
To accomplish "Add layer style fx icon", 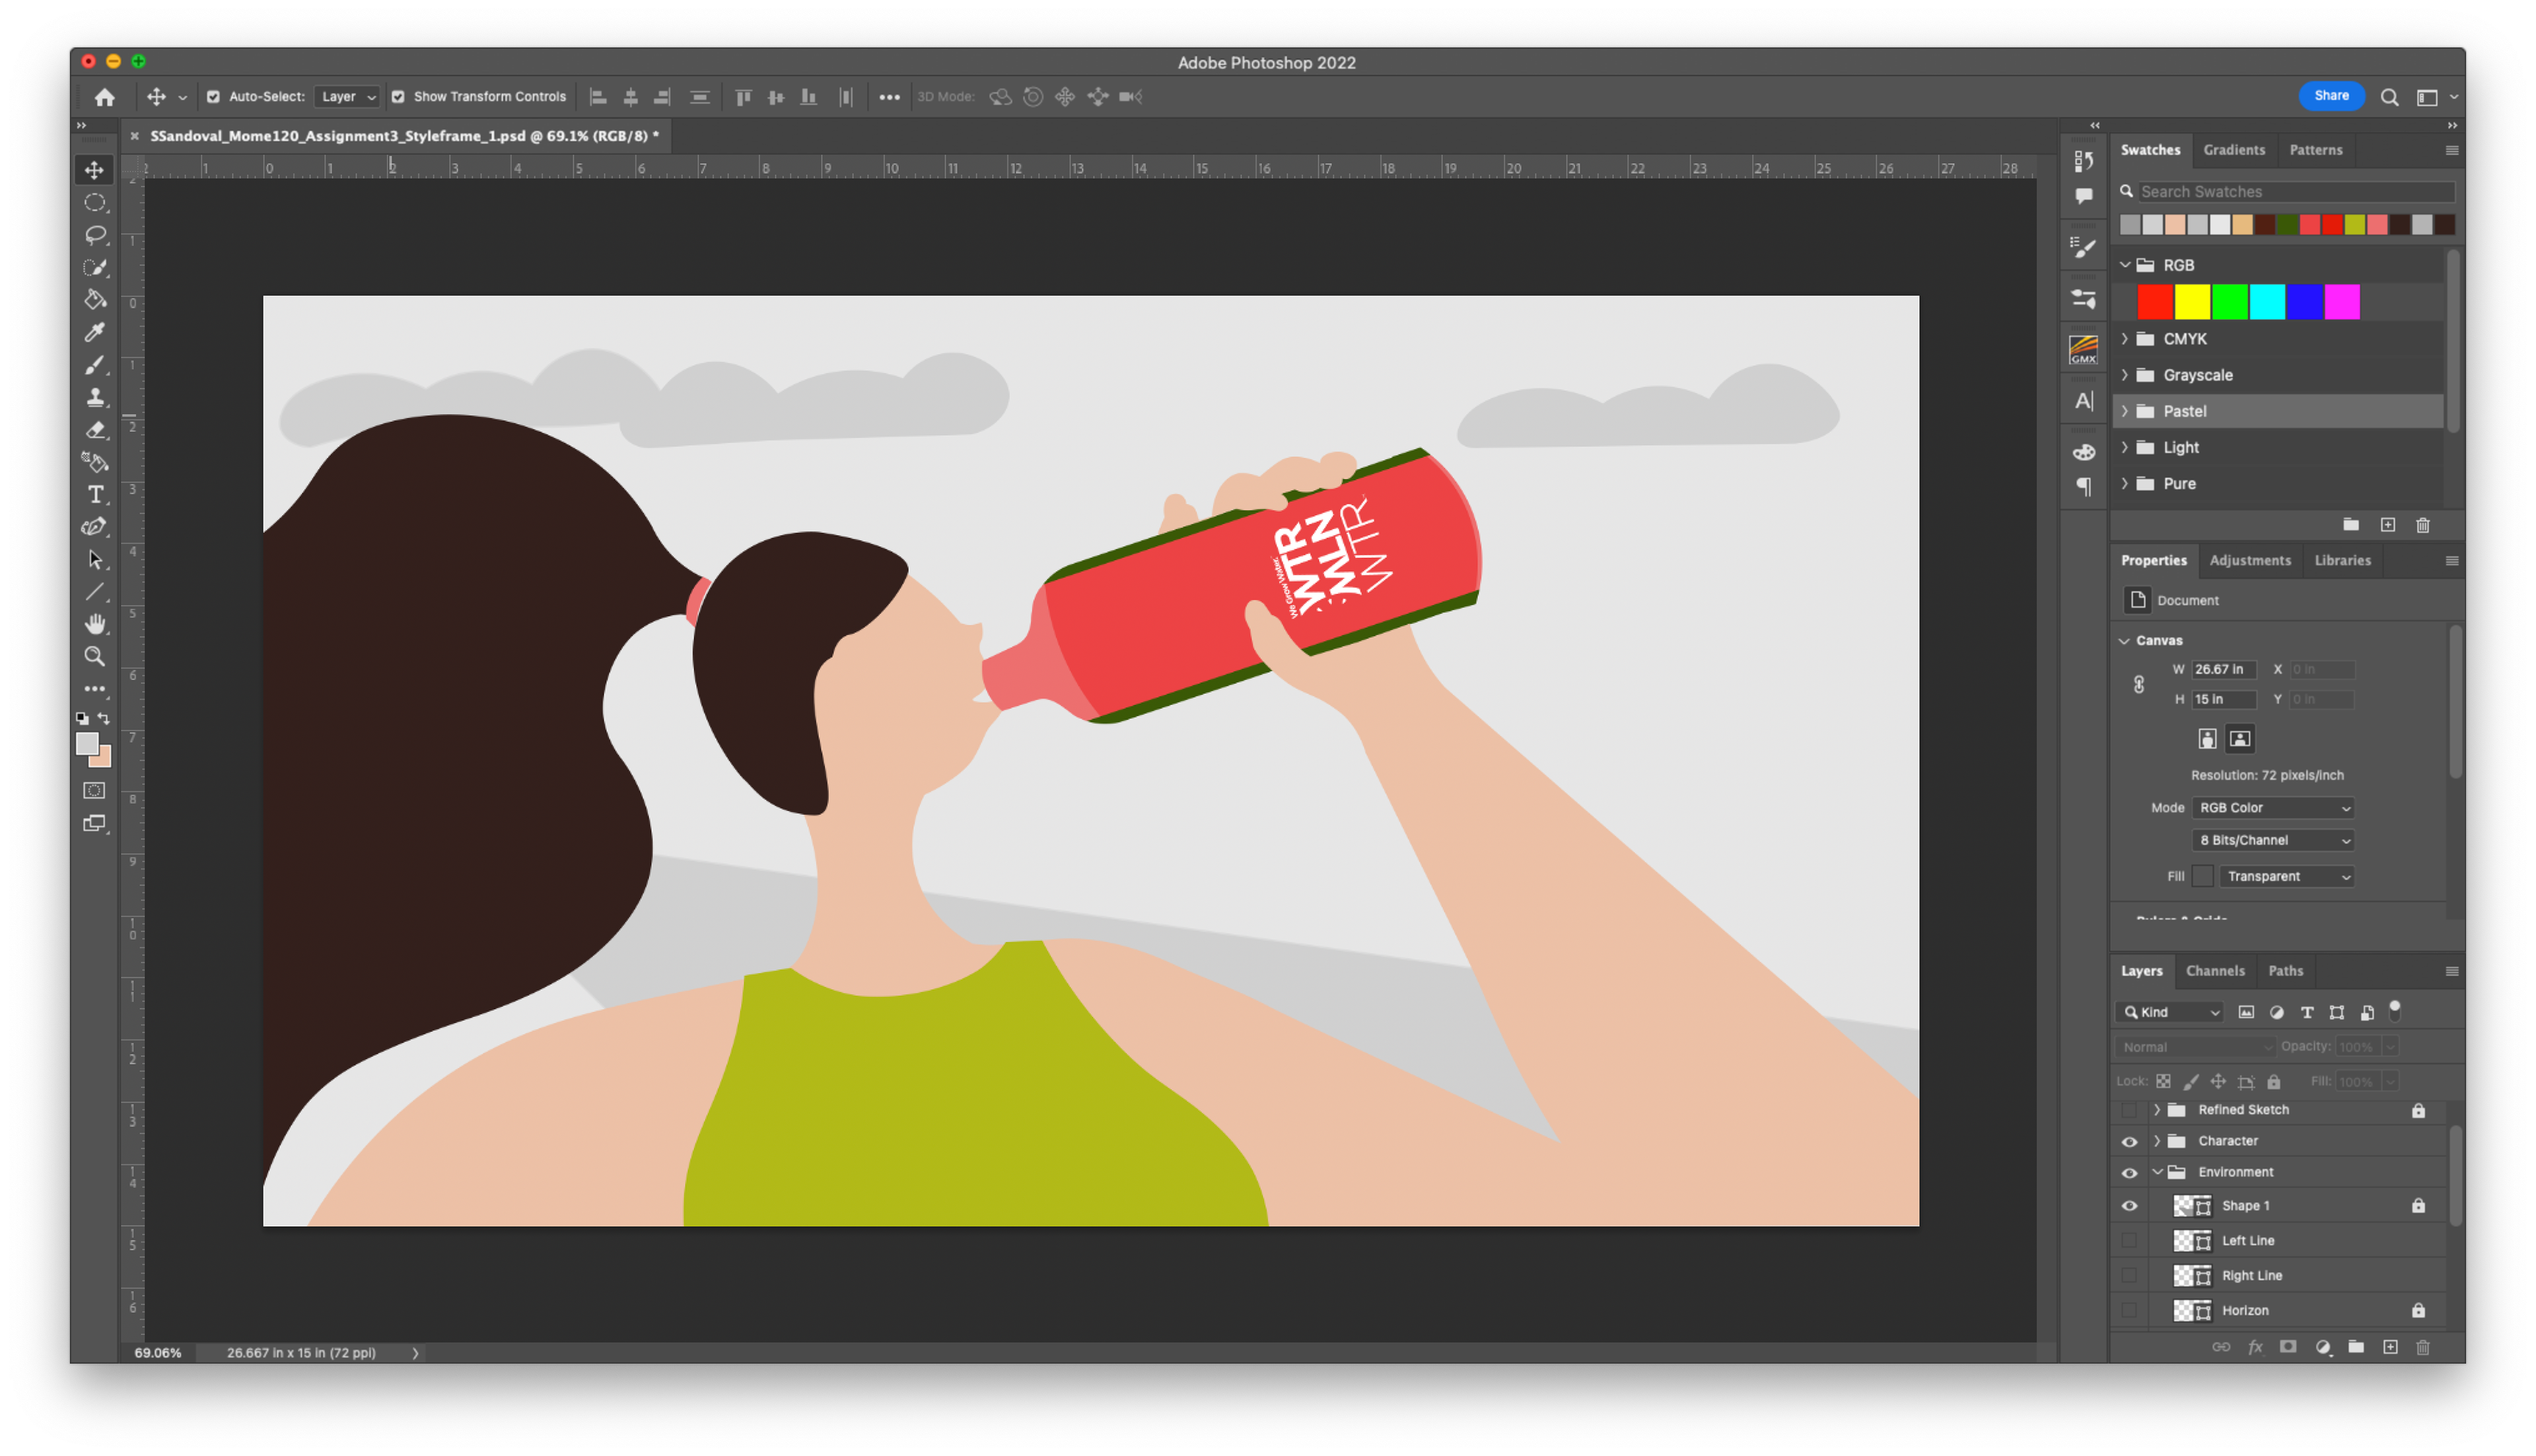I will coord(2255,1347).
